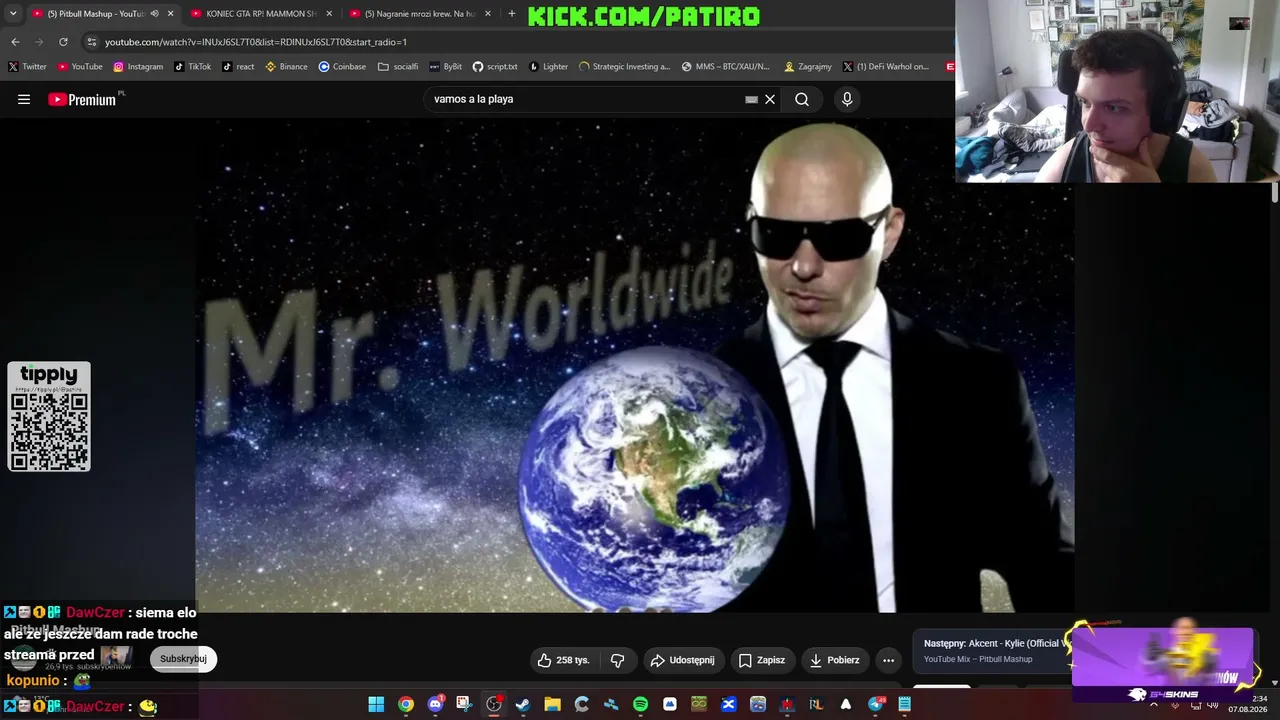Clear the search text with the X
Screen dimensions: 1280x720
(770, 99)
